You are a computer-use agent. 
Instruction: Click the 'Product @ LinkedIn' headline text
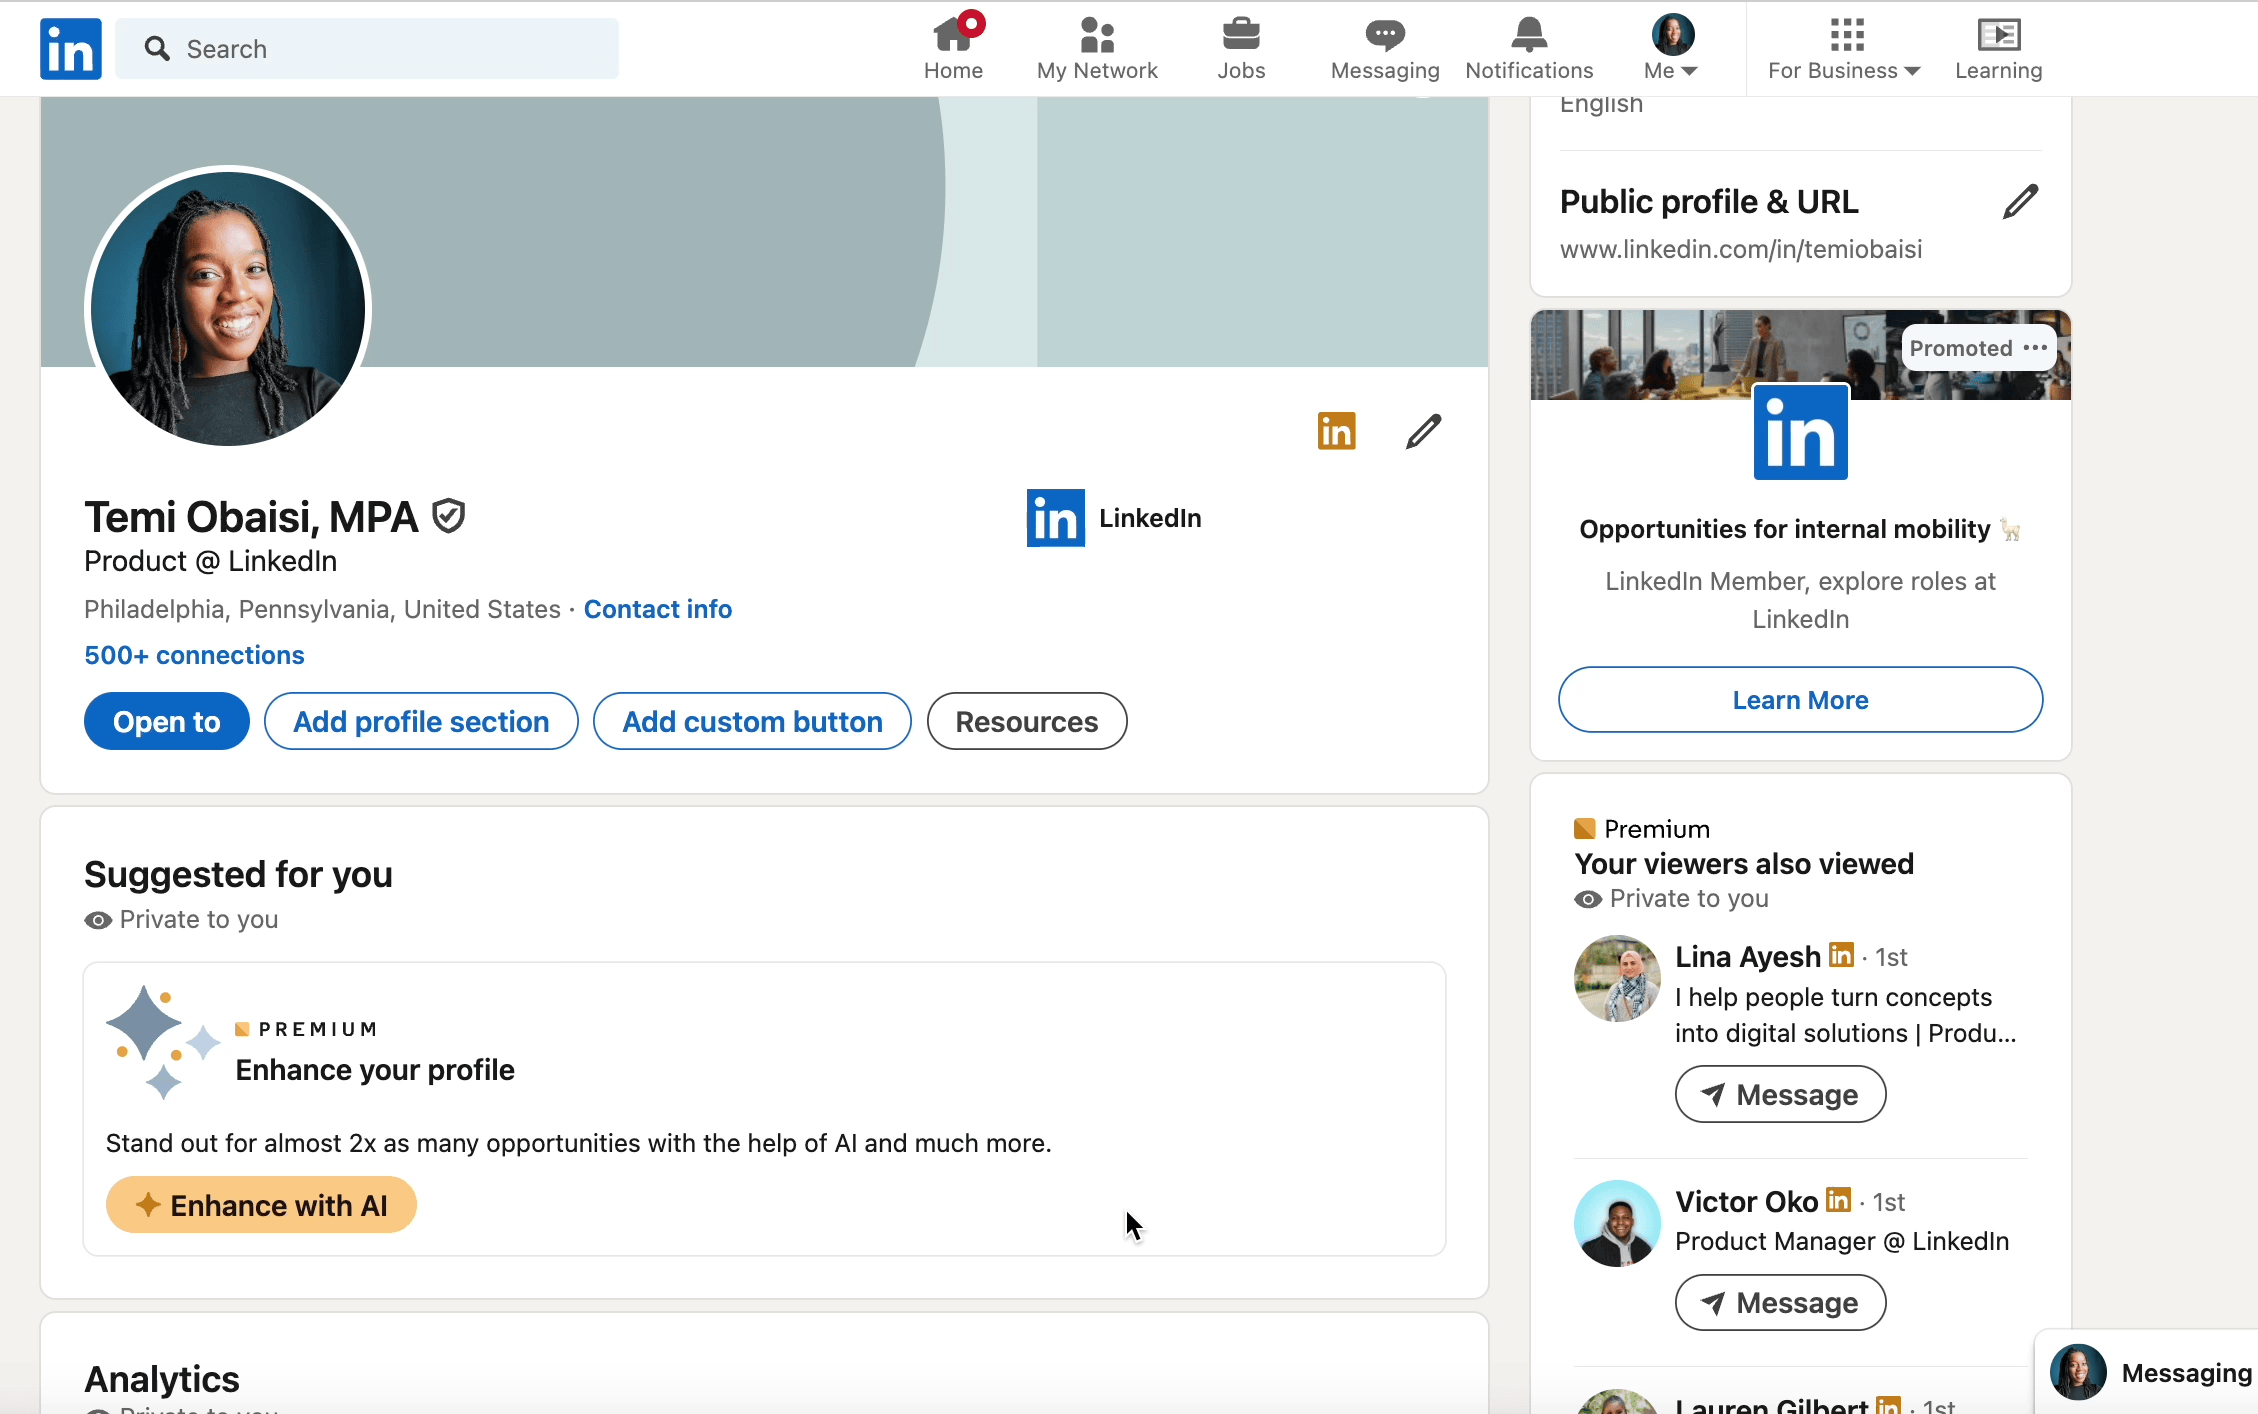[x=210, y=561]
